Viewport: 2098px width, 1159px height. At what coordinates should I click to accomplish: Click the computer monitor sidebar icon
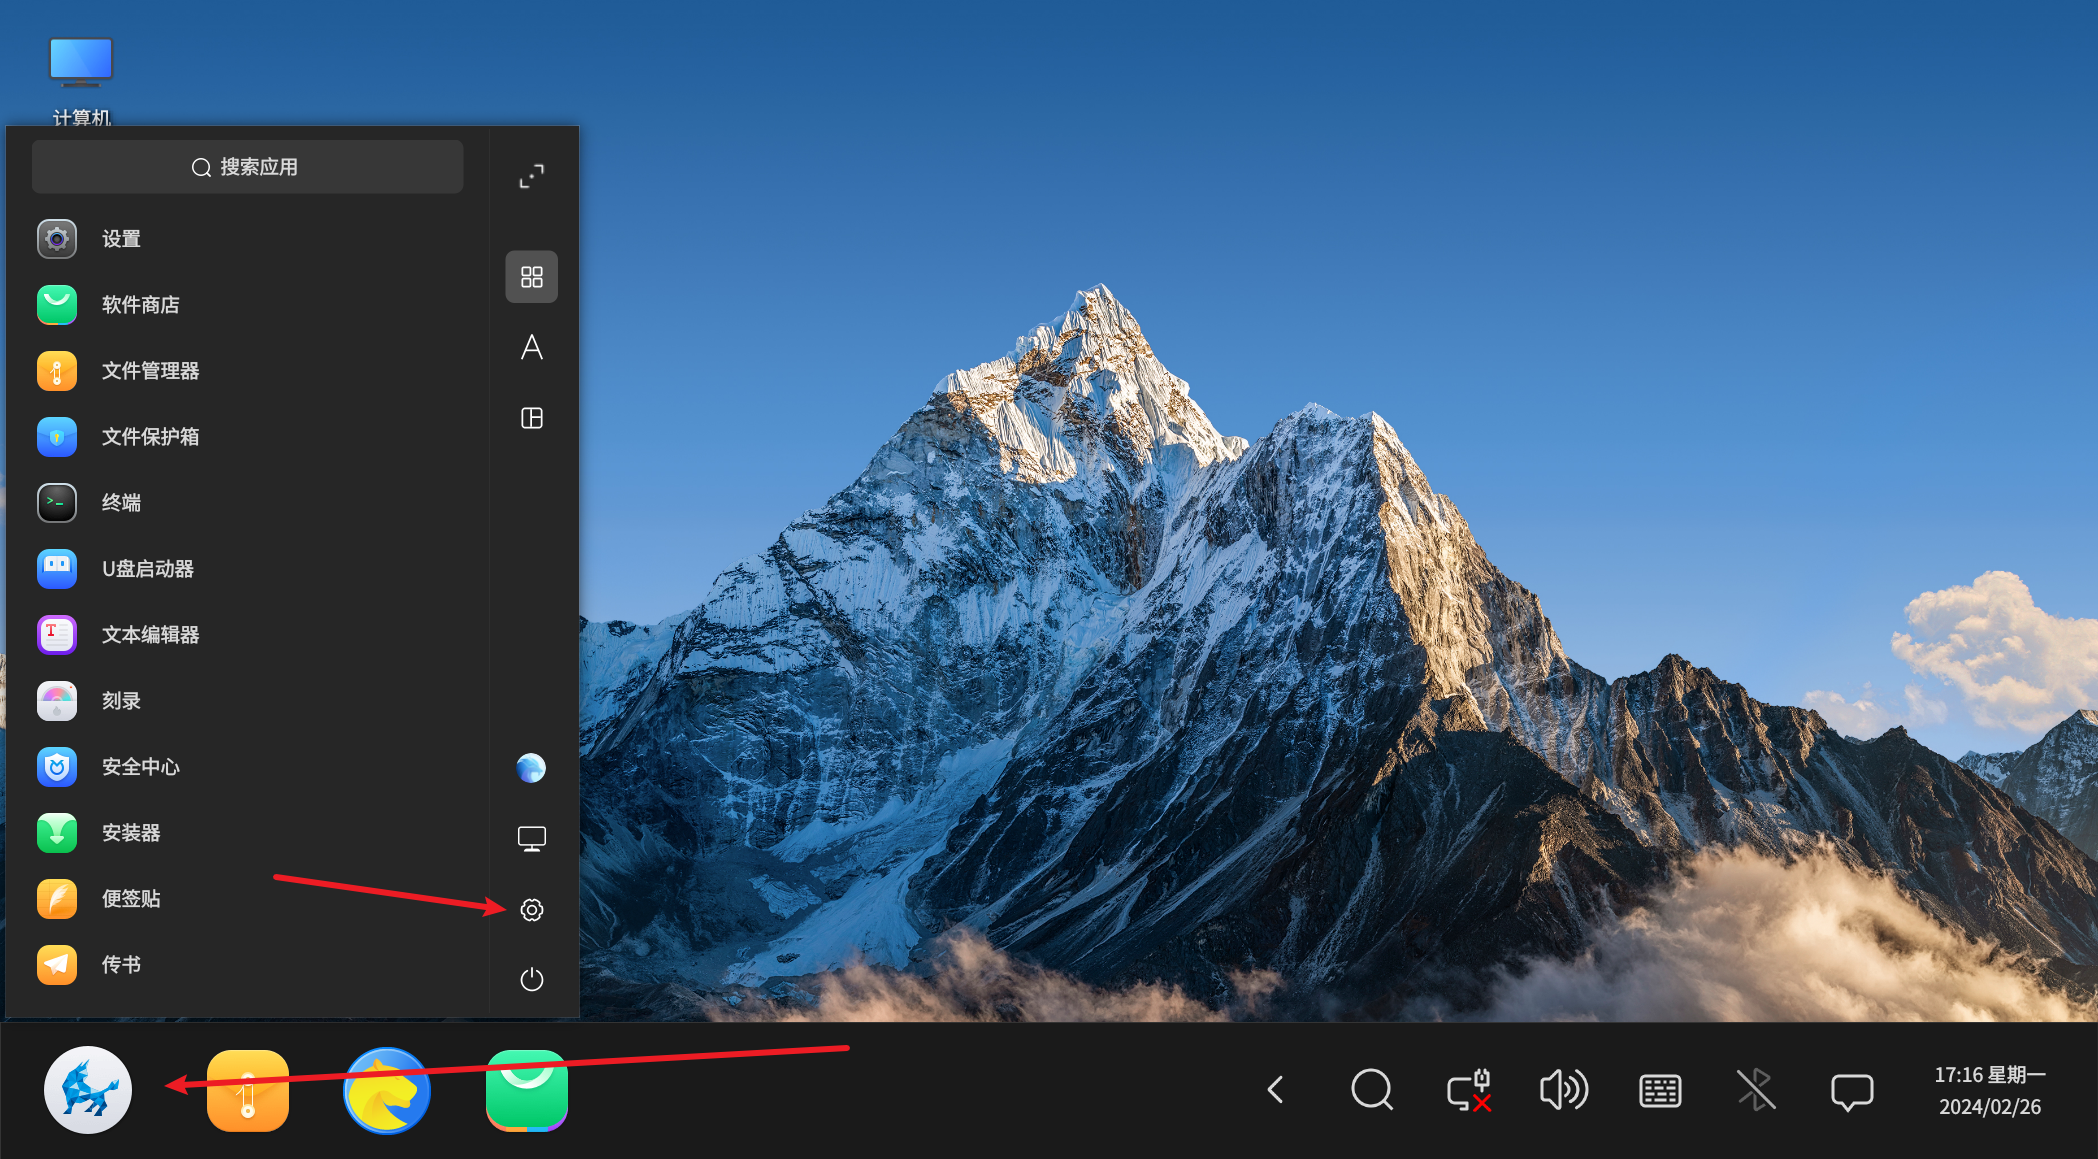pos(531,839)
